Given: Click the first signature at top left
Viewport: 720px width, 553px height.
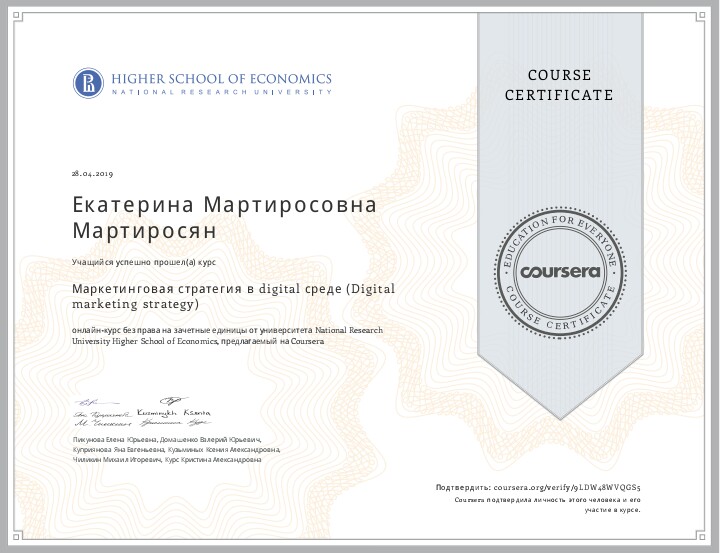Looking at the screenshot, I should click(x=84, y=401).
